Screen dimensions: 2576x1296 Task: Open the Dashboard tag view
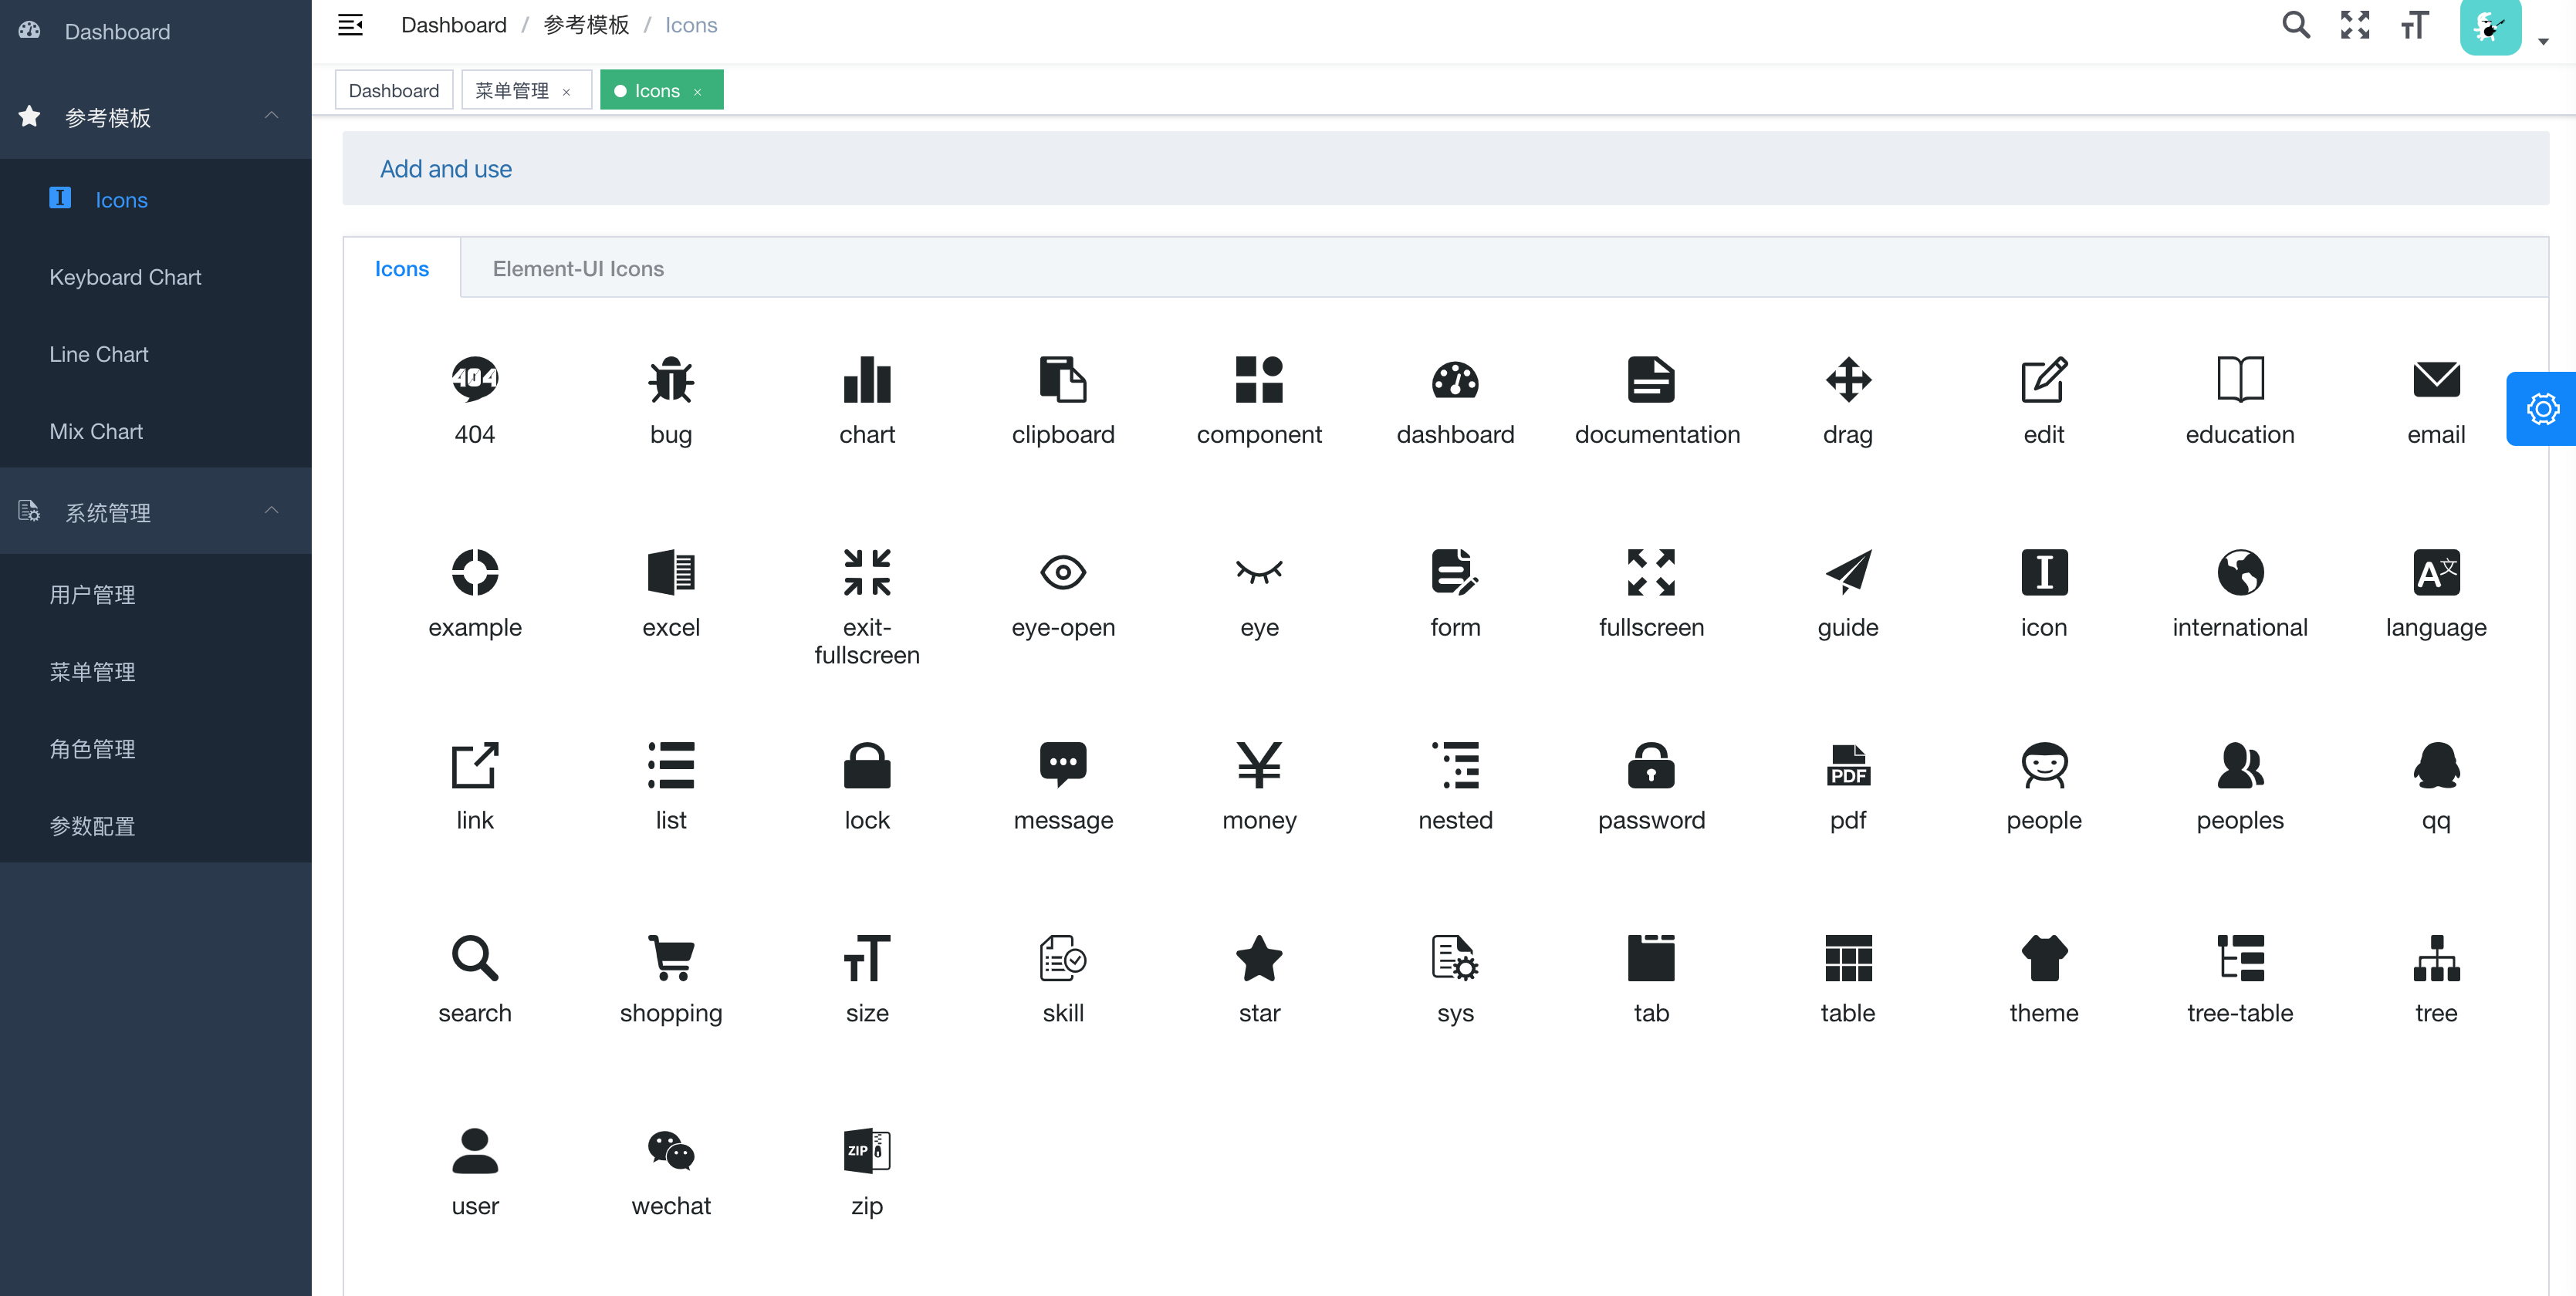[x=394, y=91]
